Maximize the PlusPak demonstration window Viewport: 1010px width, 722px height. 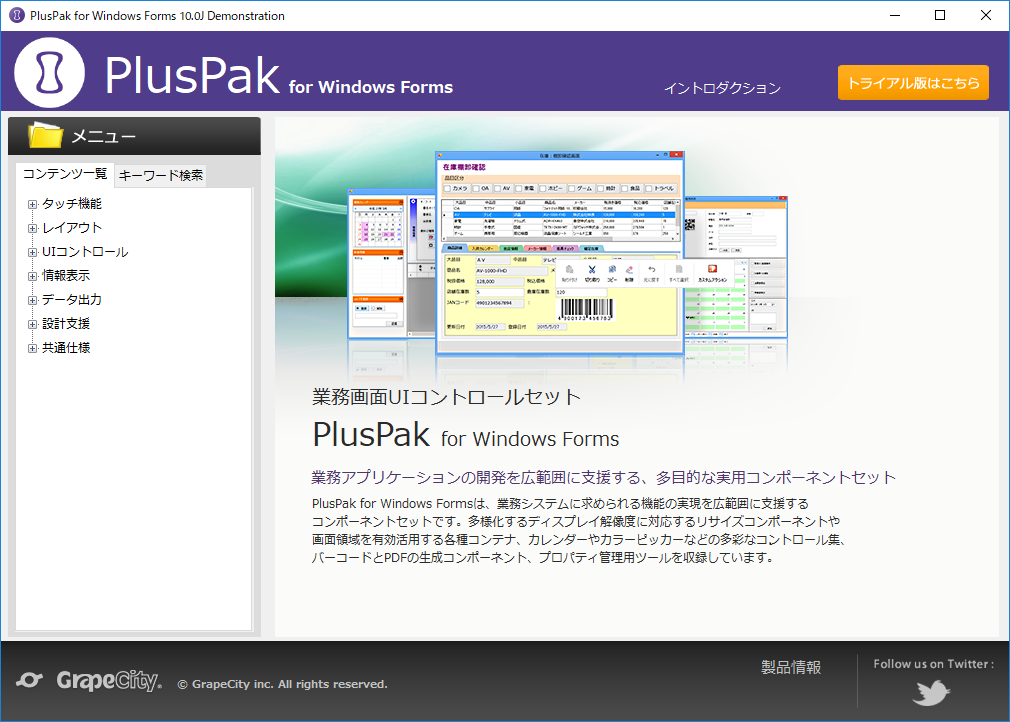pos(940,15)
